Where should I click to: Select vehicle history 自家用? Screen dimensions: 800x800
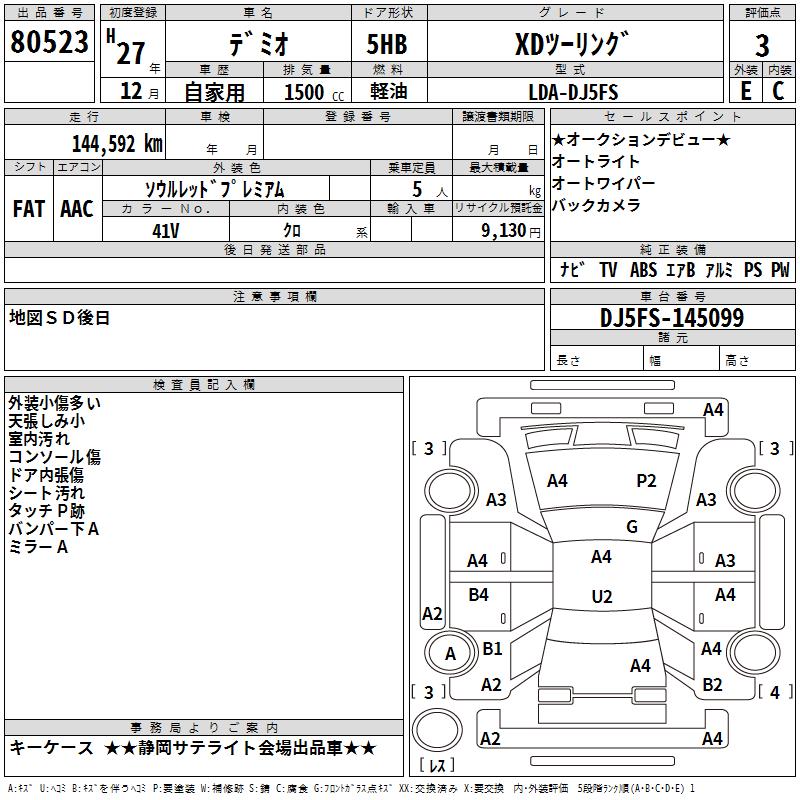(x=214, y=92)
